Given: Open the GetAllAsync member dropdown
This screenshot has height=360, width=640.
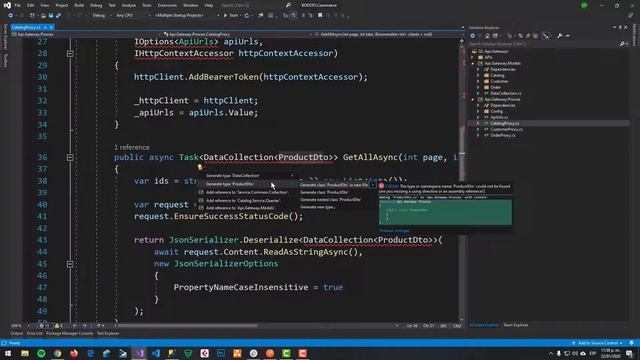Looking at the screenshot, I should 388,34.
